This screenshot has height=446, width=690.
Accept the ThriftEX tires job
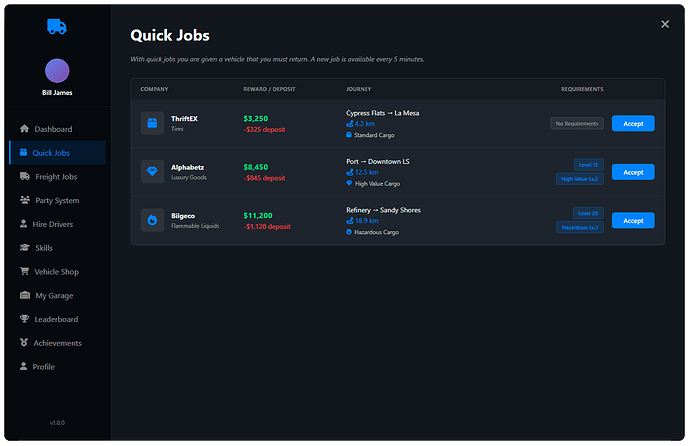[632, 124]
